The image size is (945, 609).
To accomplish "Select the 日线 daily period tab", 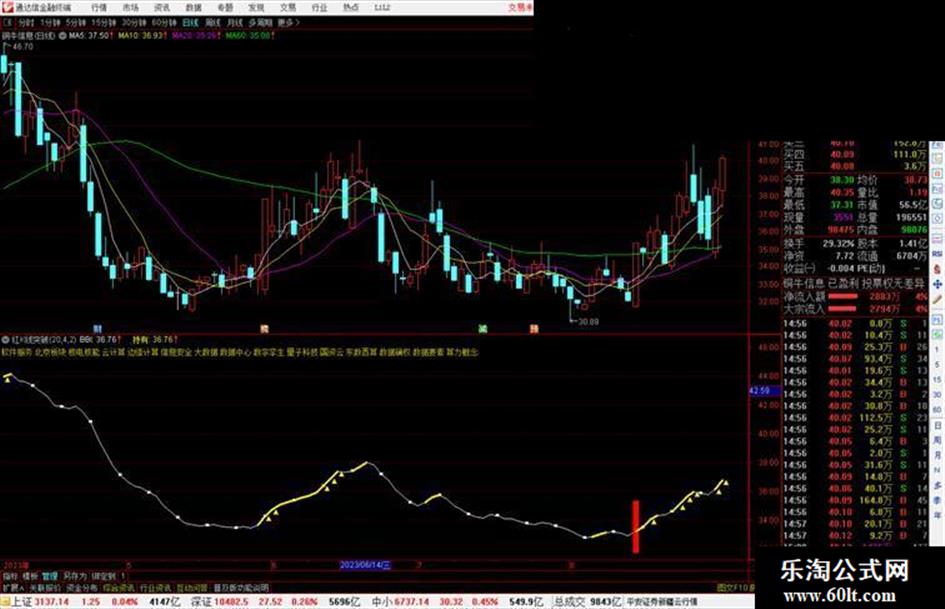I will click(190, 22).
